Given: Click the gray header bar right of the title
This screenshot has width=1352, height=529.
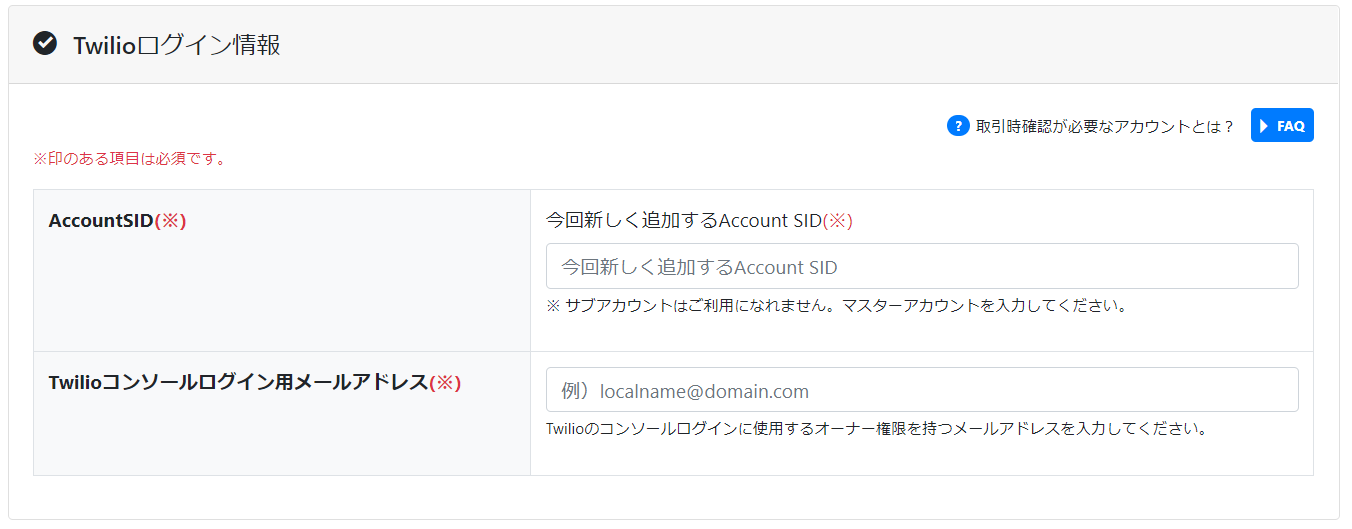Looking at the screenshot, I should (800, 44).
